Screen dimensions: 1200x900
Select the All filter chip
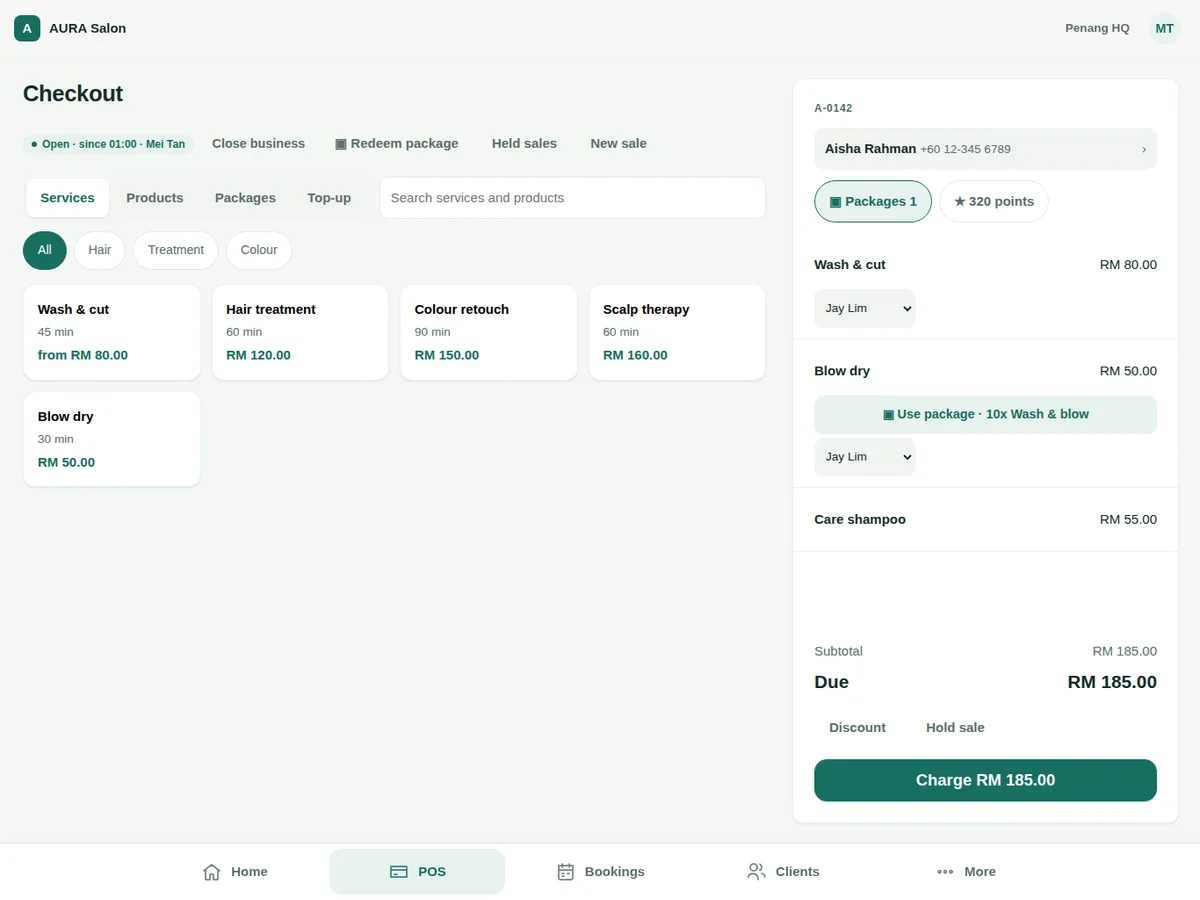tap(45, 250)
